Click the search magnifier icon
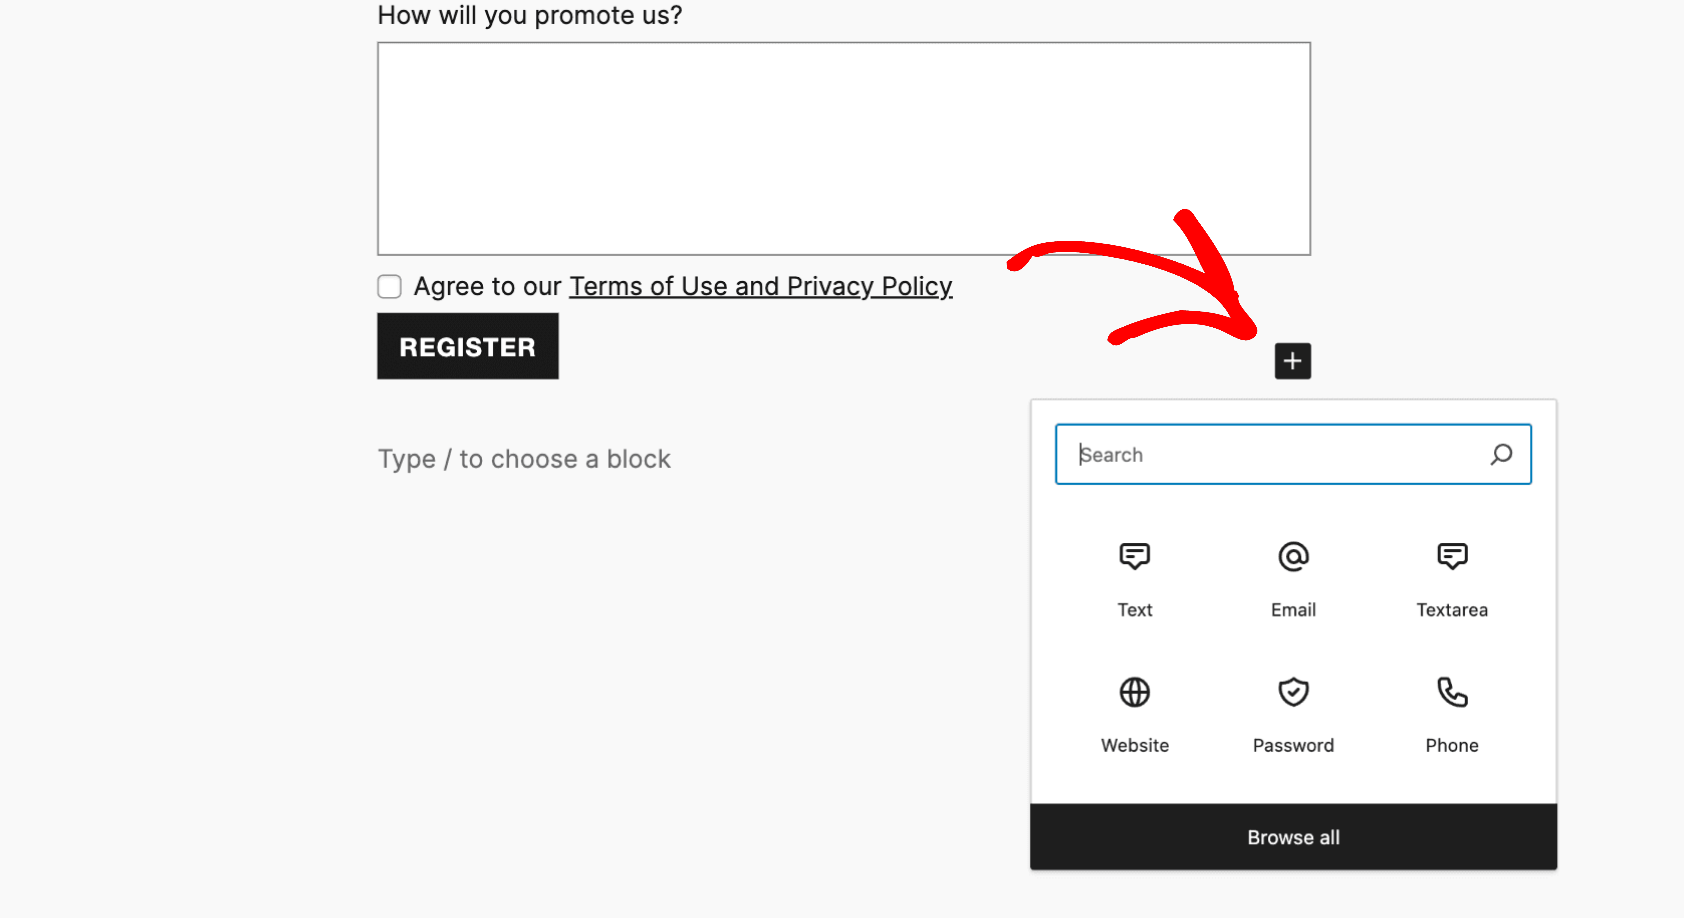Image resolution: width=1684 pixels, height=922 pixels. coord(1501,455)
